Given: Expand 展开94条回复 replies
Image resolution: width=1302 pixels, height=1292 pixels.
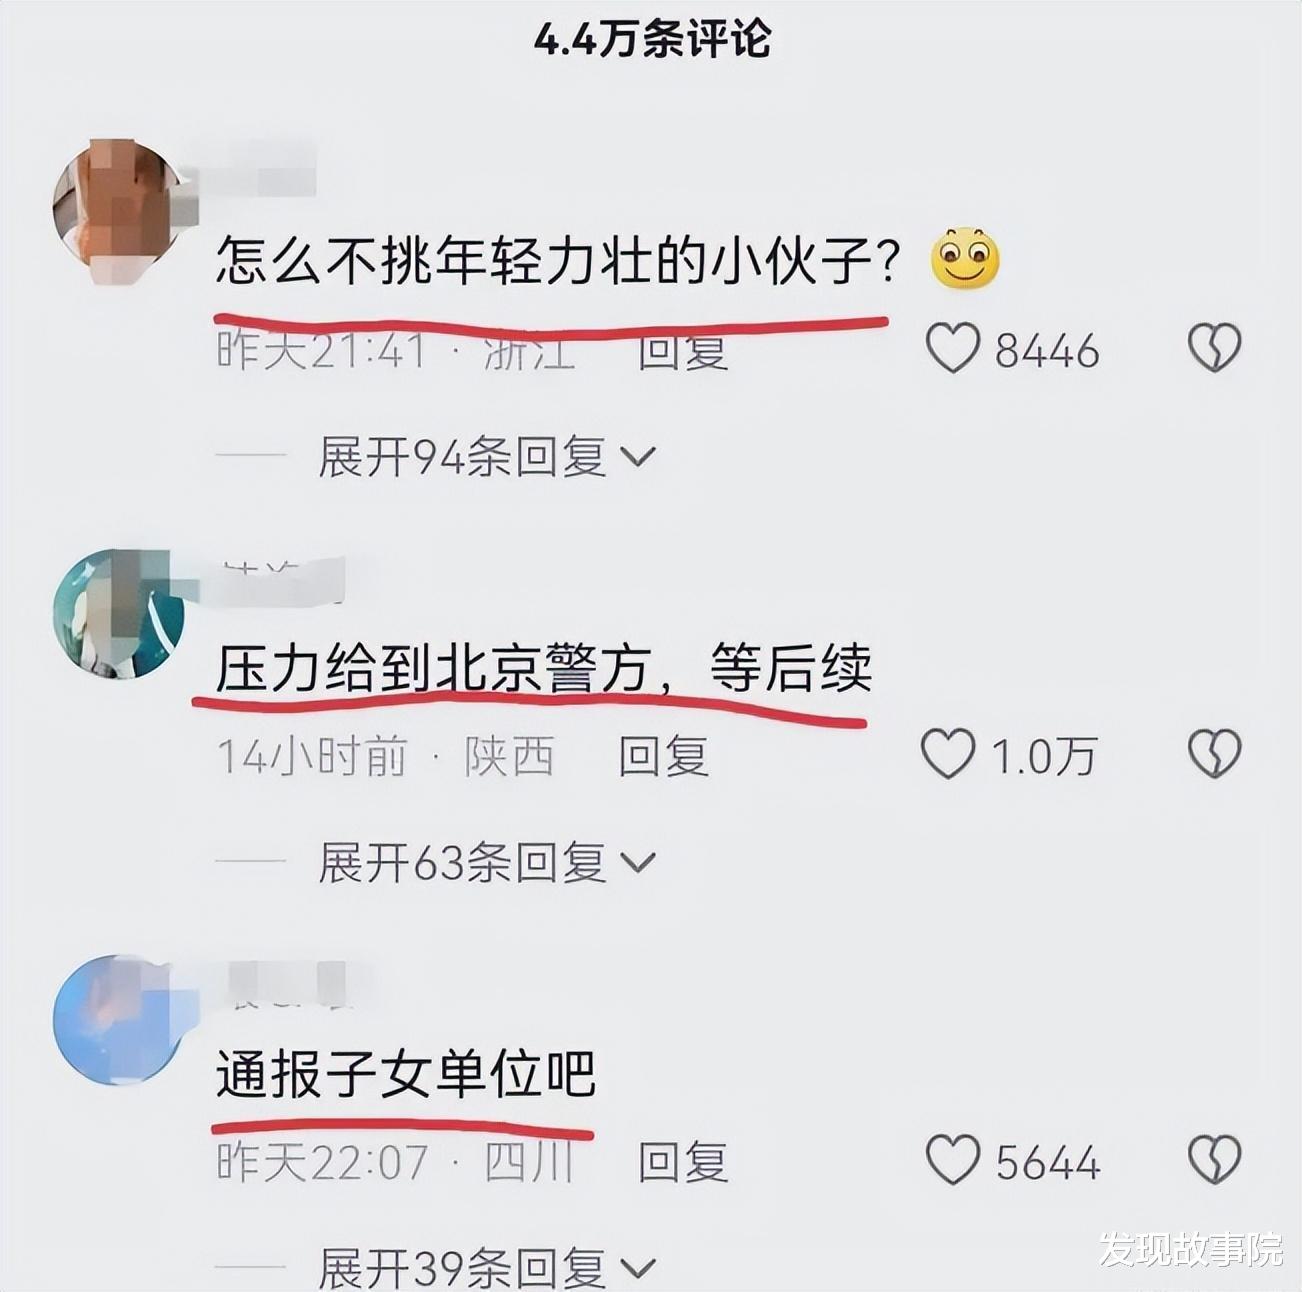Looking at the screenshot, I should click(x=486, y=457).
